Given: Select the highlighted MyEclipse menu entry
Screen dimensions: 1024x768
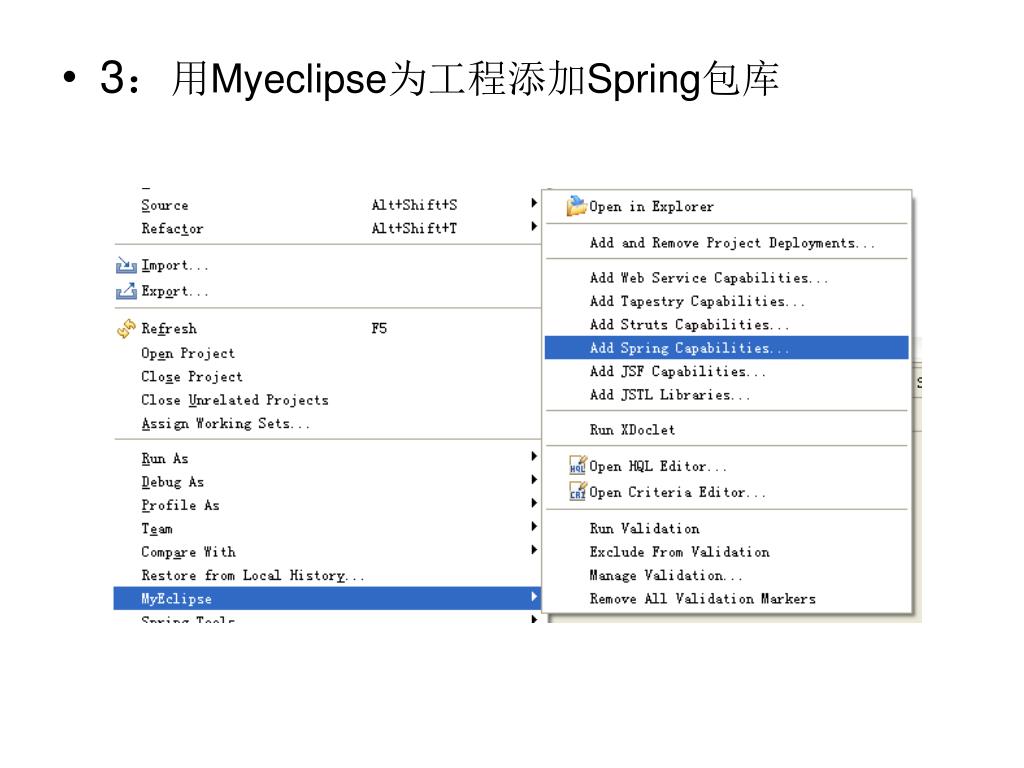Looking at the screenshot, I should pos(327,598).
